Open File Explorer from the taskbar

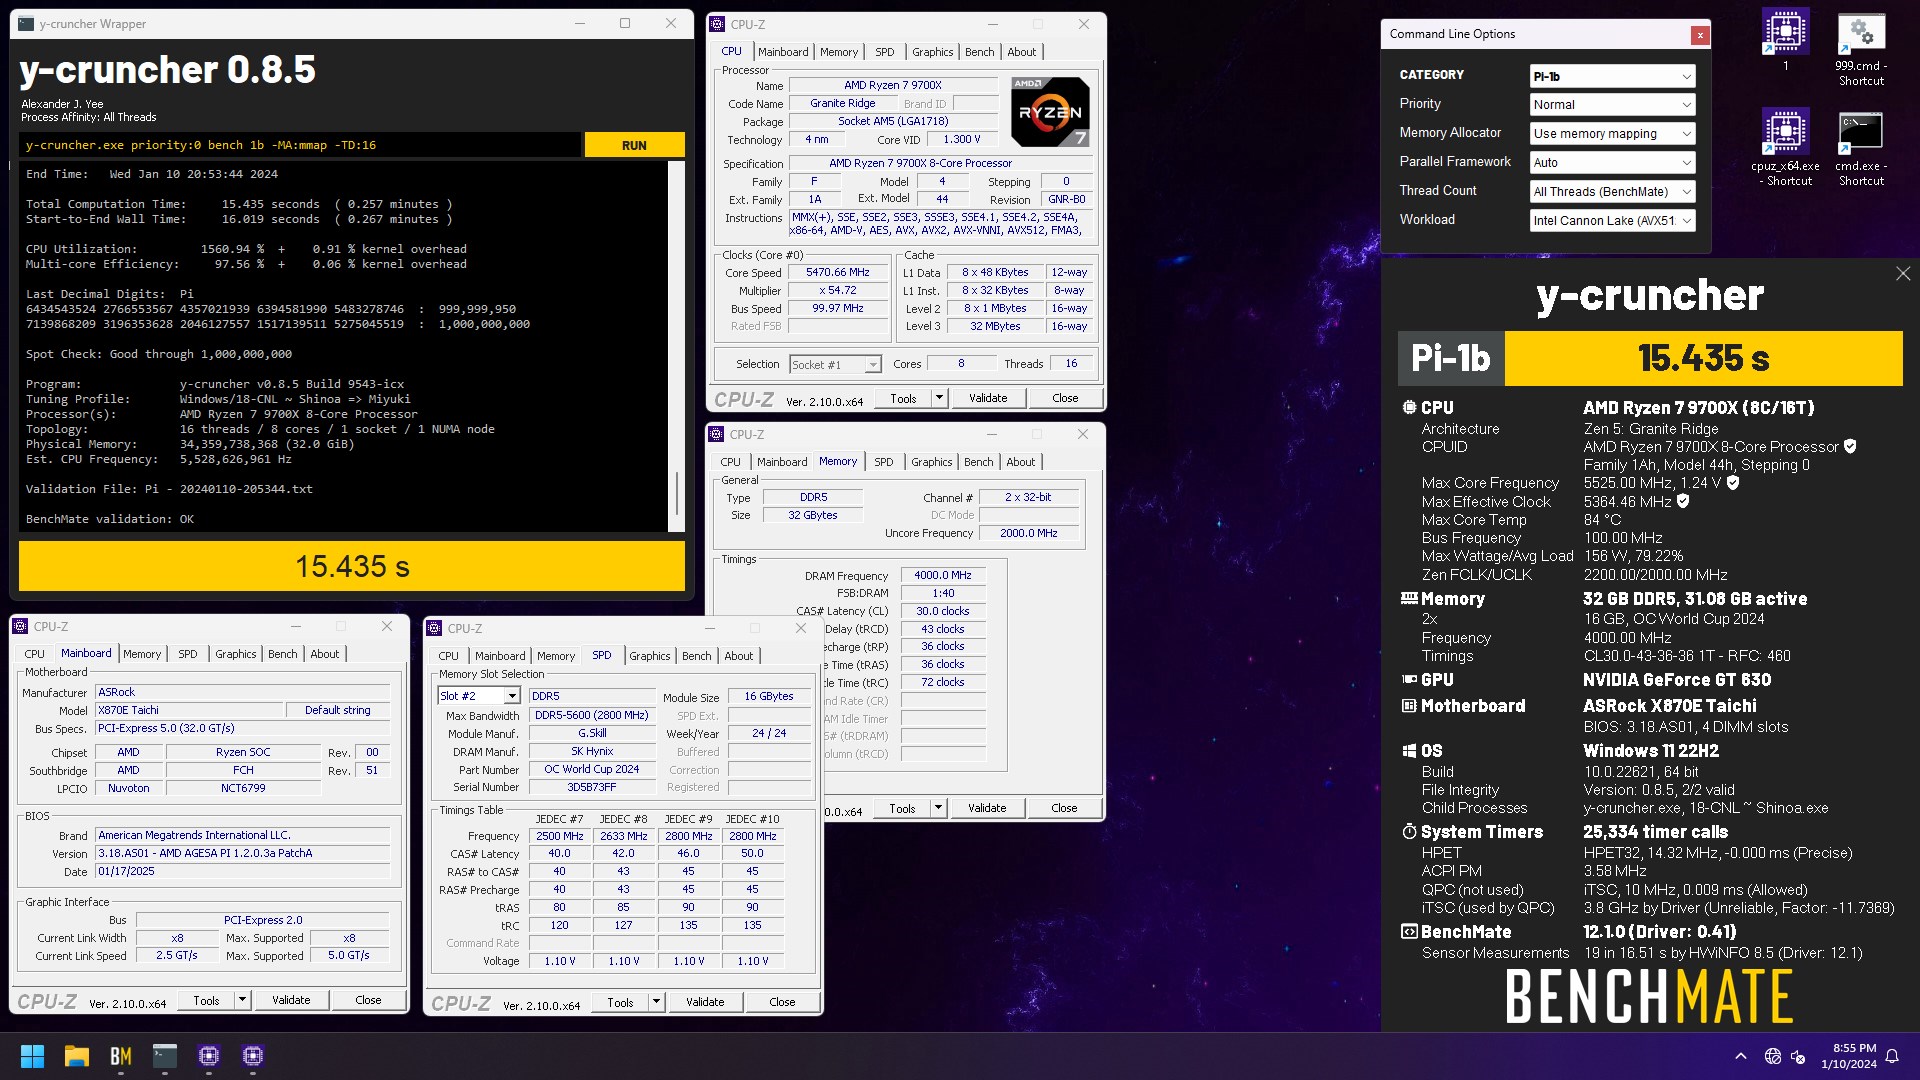pyautogui.click(x=77, y=1056)
